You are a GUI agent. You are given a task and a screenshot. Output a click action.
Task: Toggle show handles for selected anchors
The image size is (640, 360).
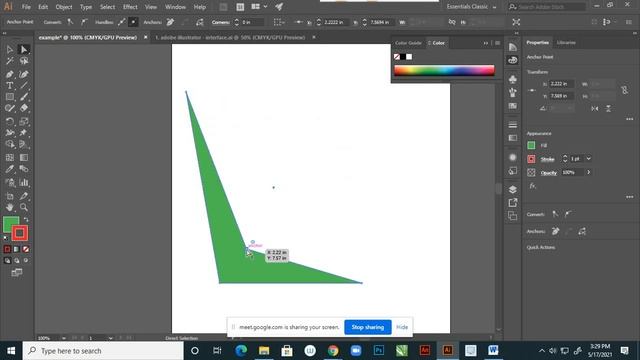point(122,22)
